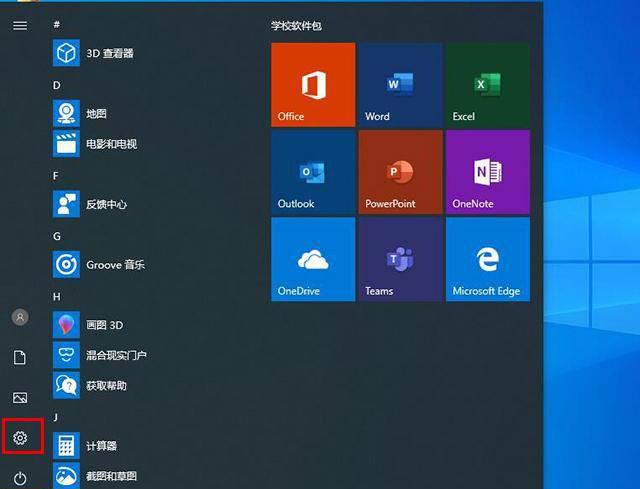Click the G section letter header
This screenshot has height=489, width=640.
click(x=57, y=236)
